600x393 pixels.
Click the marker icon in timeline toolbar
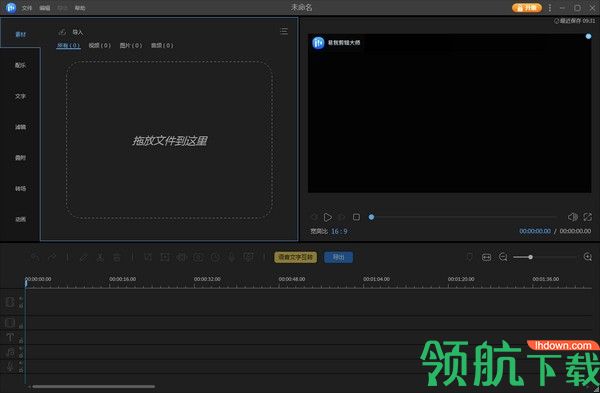point(470,257)
